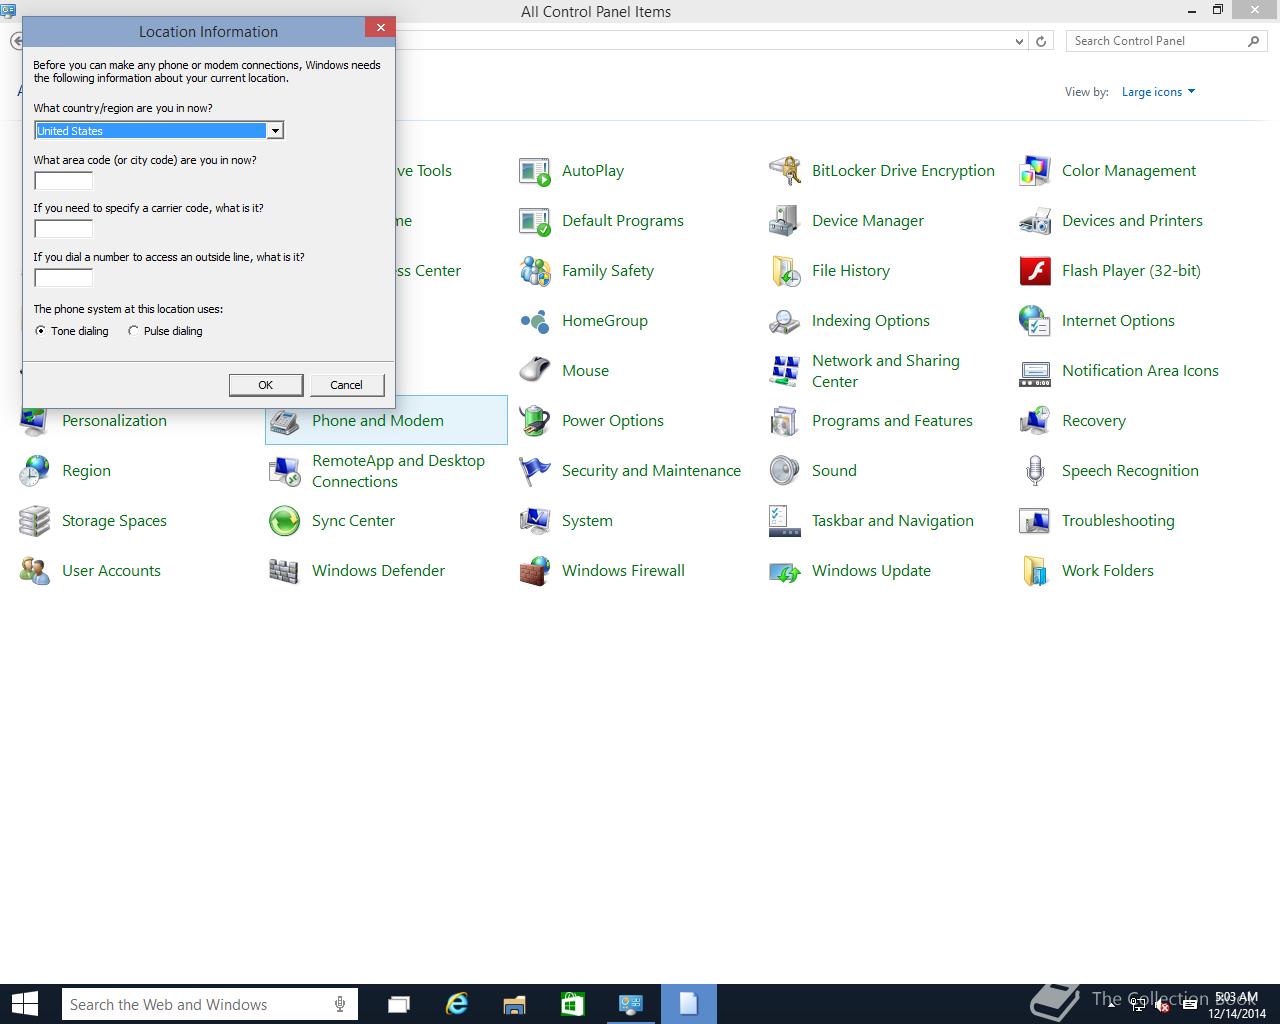The image size is (1280, 1024).
Task: Open the Color Management icon
Action: [1035, 171]
